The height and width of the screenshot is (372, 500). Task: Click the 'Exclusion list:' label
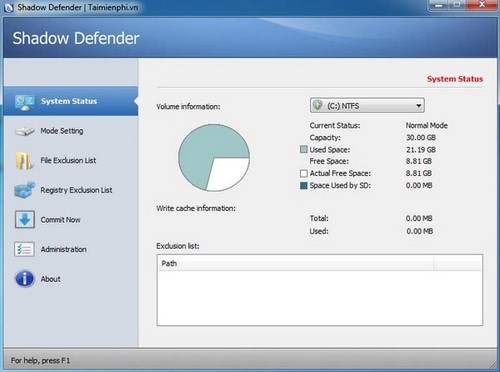(x=178, y=246)
